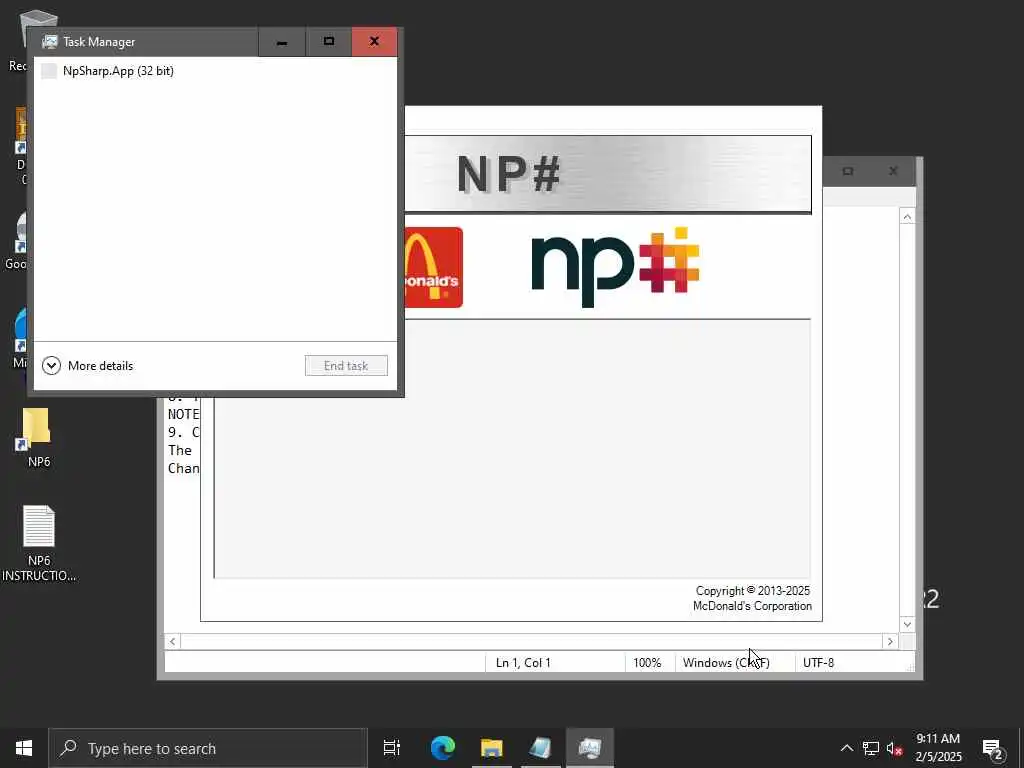Open the notification center icon
This screenshot has height=768, width=1024.
pos(993,748)
